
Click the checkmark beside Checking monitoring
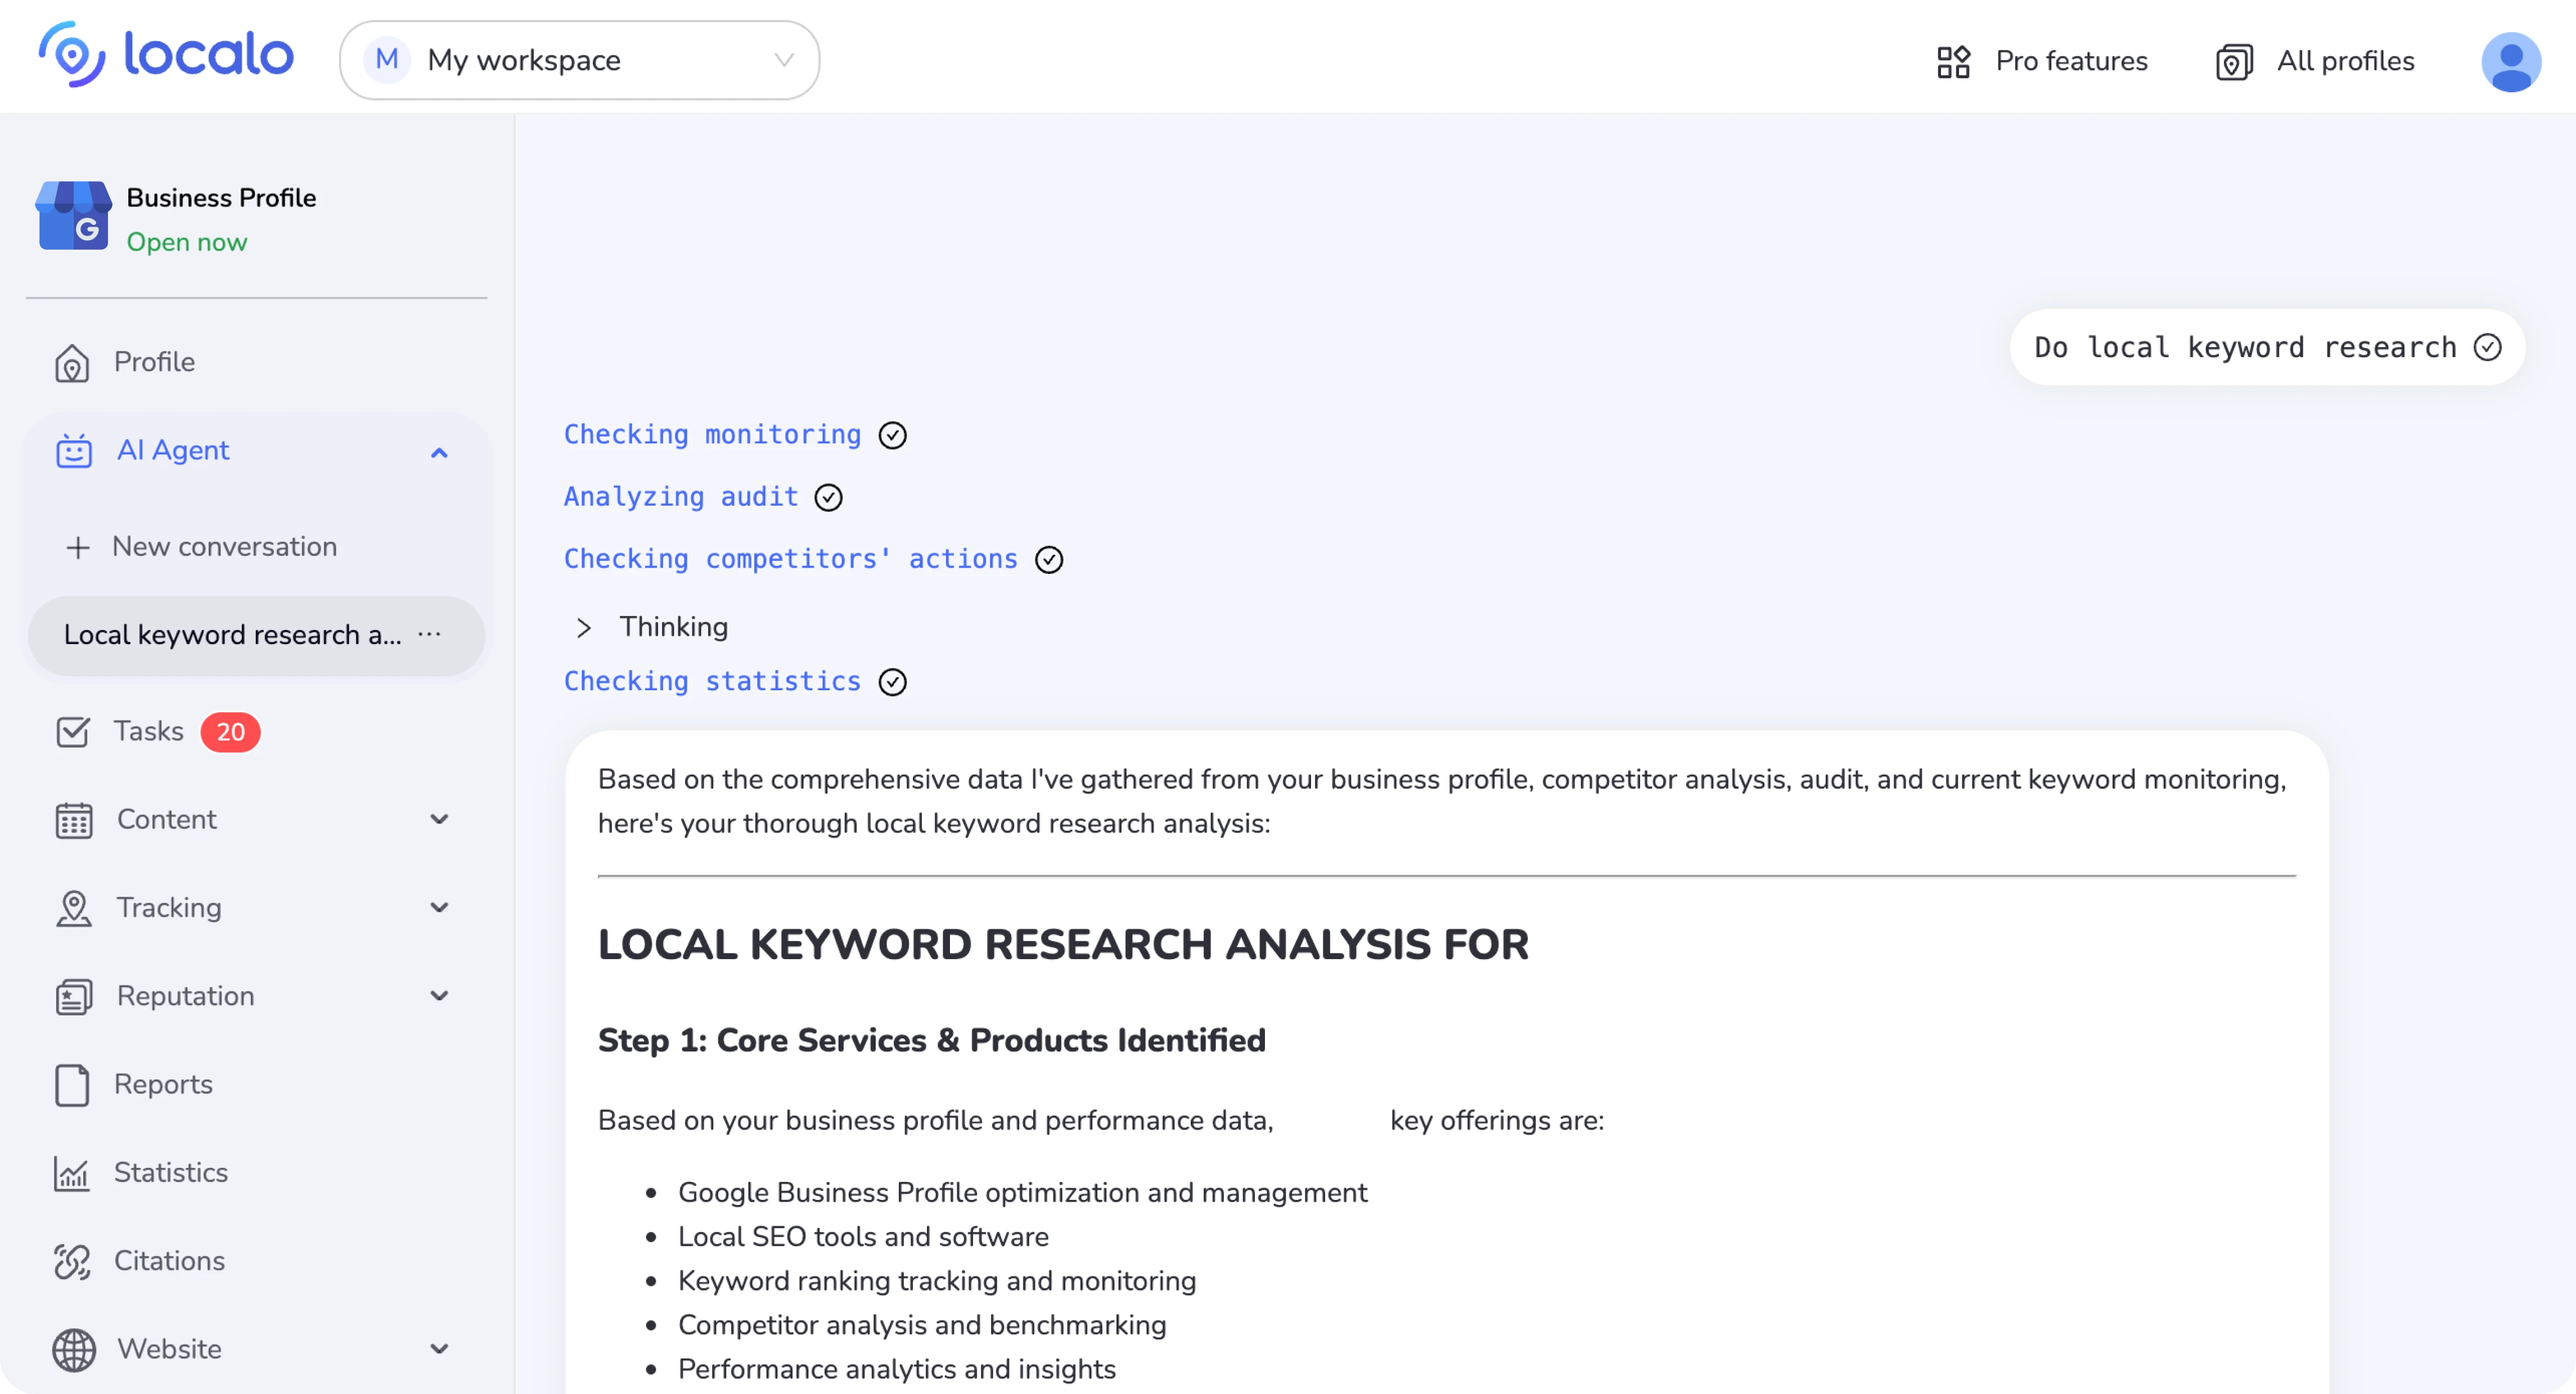click(x=893, y=434)
